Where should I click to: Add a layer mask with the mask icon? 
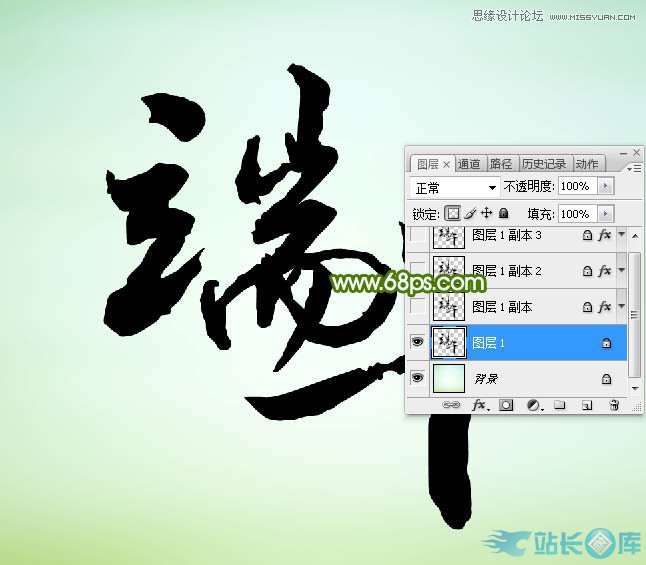[506, 405]
